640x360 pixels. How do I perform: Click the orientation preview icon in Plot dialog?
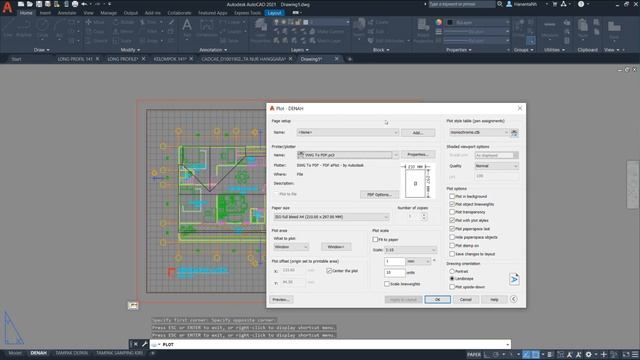(x=514, y=279)
